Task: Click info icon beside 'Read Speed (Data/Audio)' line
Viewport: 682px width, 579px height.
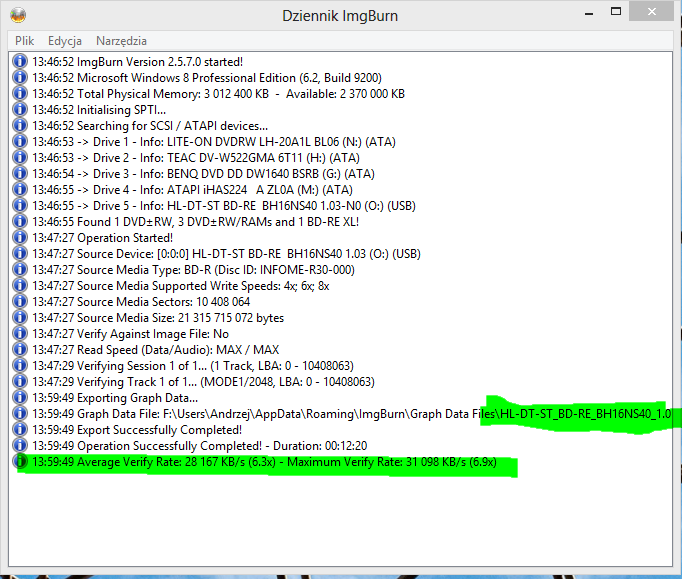Action: (x=20, y=349)
